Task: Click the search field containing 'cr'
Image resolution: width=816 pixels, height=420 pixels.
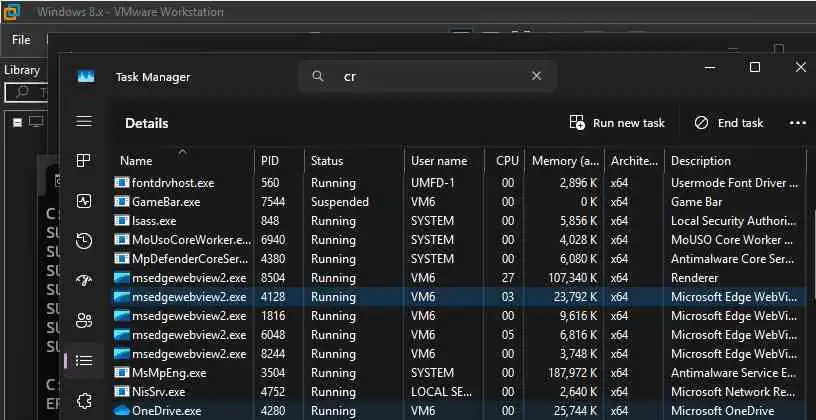Action: 428,77
